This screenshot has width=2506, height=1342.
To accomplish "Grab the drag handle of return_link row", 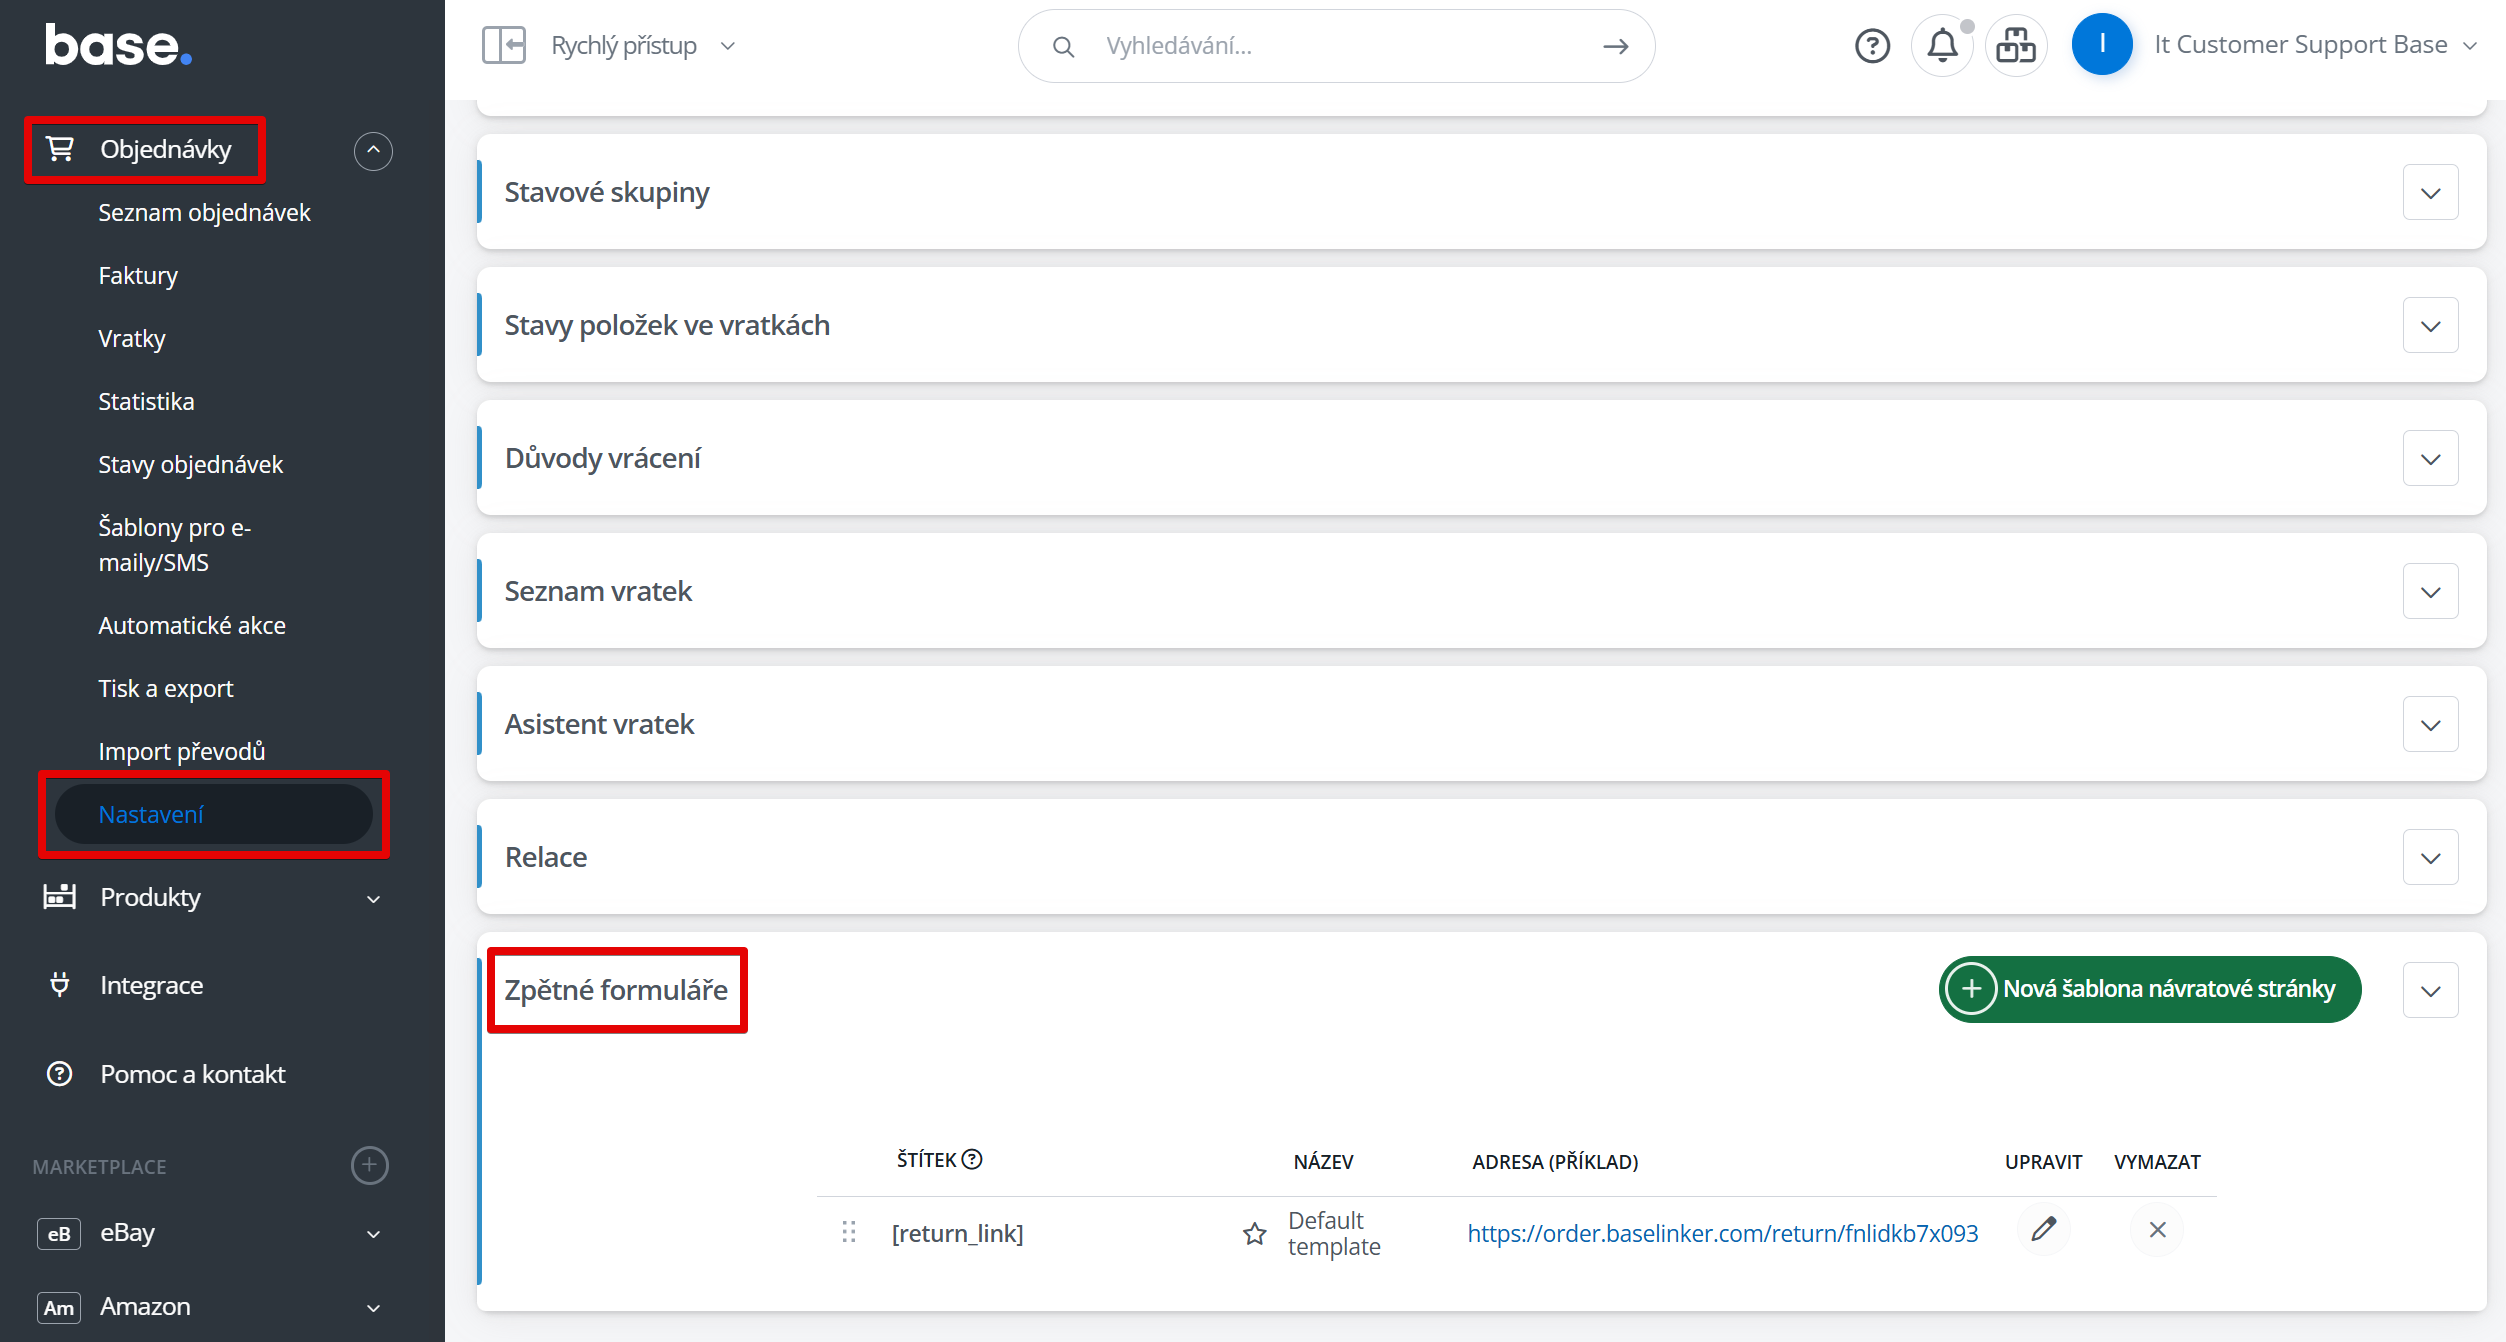I will pyautogui.click(x=849, y=1232).
